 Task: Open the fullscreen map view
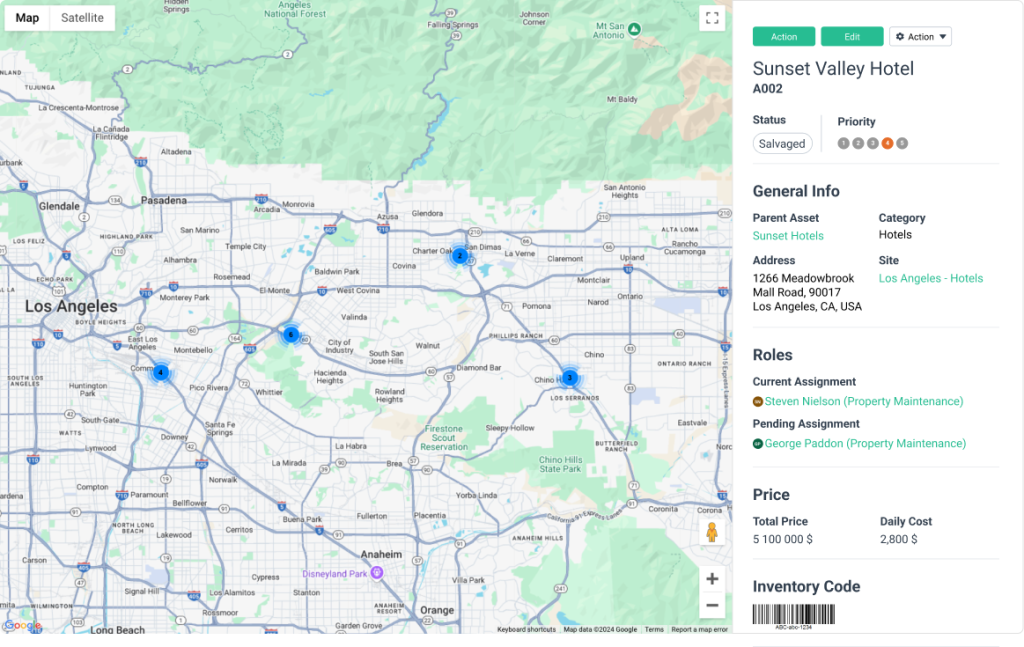tap(712, 17)
